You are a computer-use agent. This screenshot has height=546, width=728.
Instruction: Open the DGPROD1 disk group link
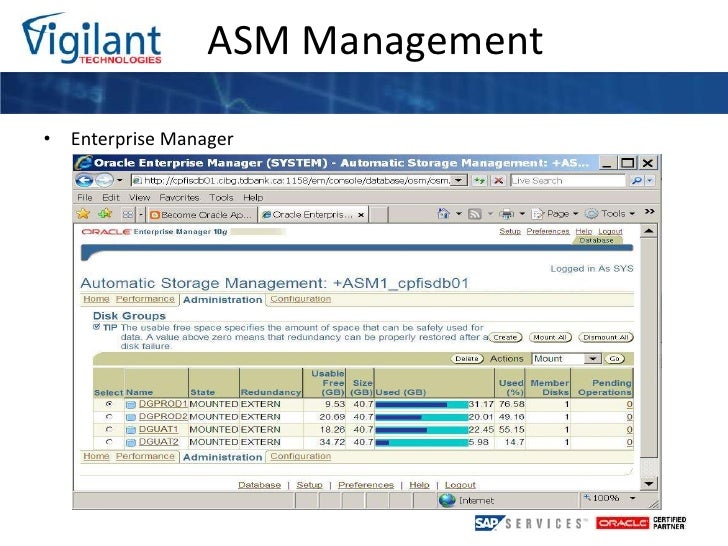pyautogui.click(x=163, y=404)
